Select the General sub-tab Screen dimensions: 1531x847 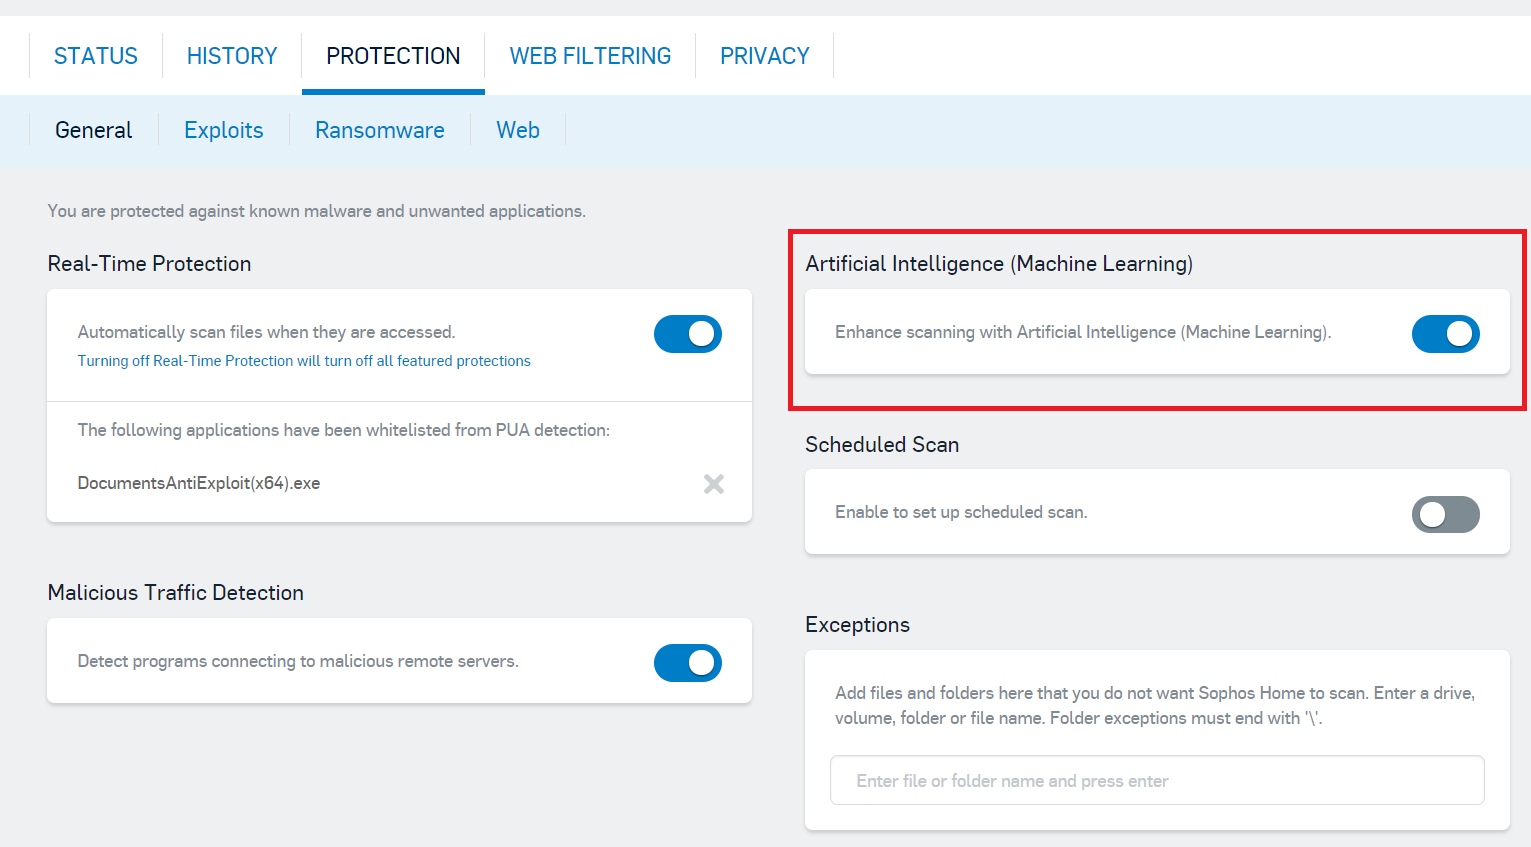click(x=94, y=130)
